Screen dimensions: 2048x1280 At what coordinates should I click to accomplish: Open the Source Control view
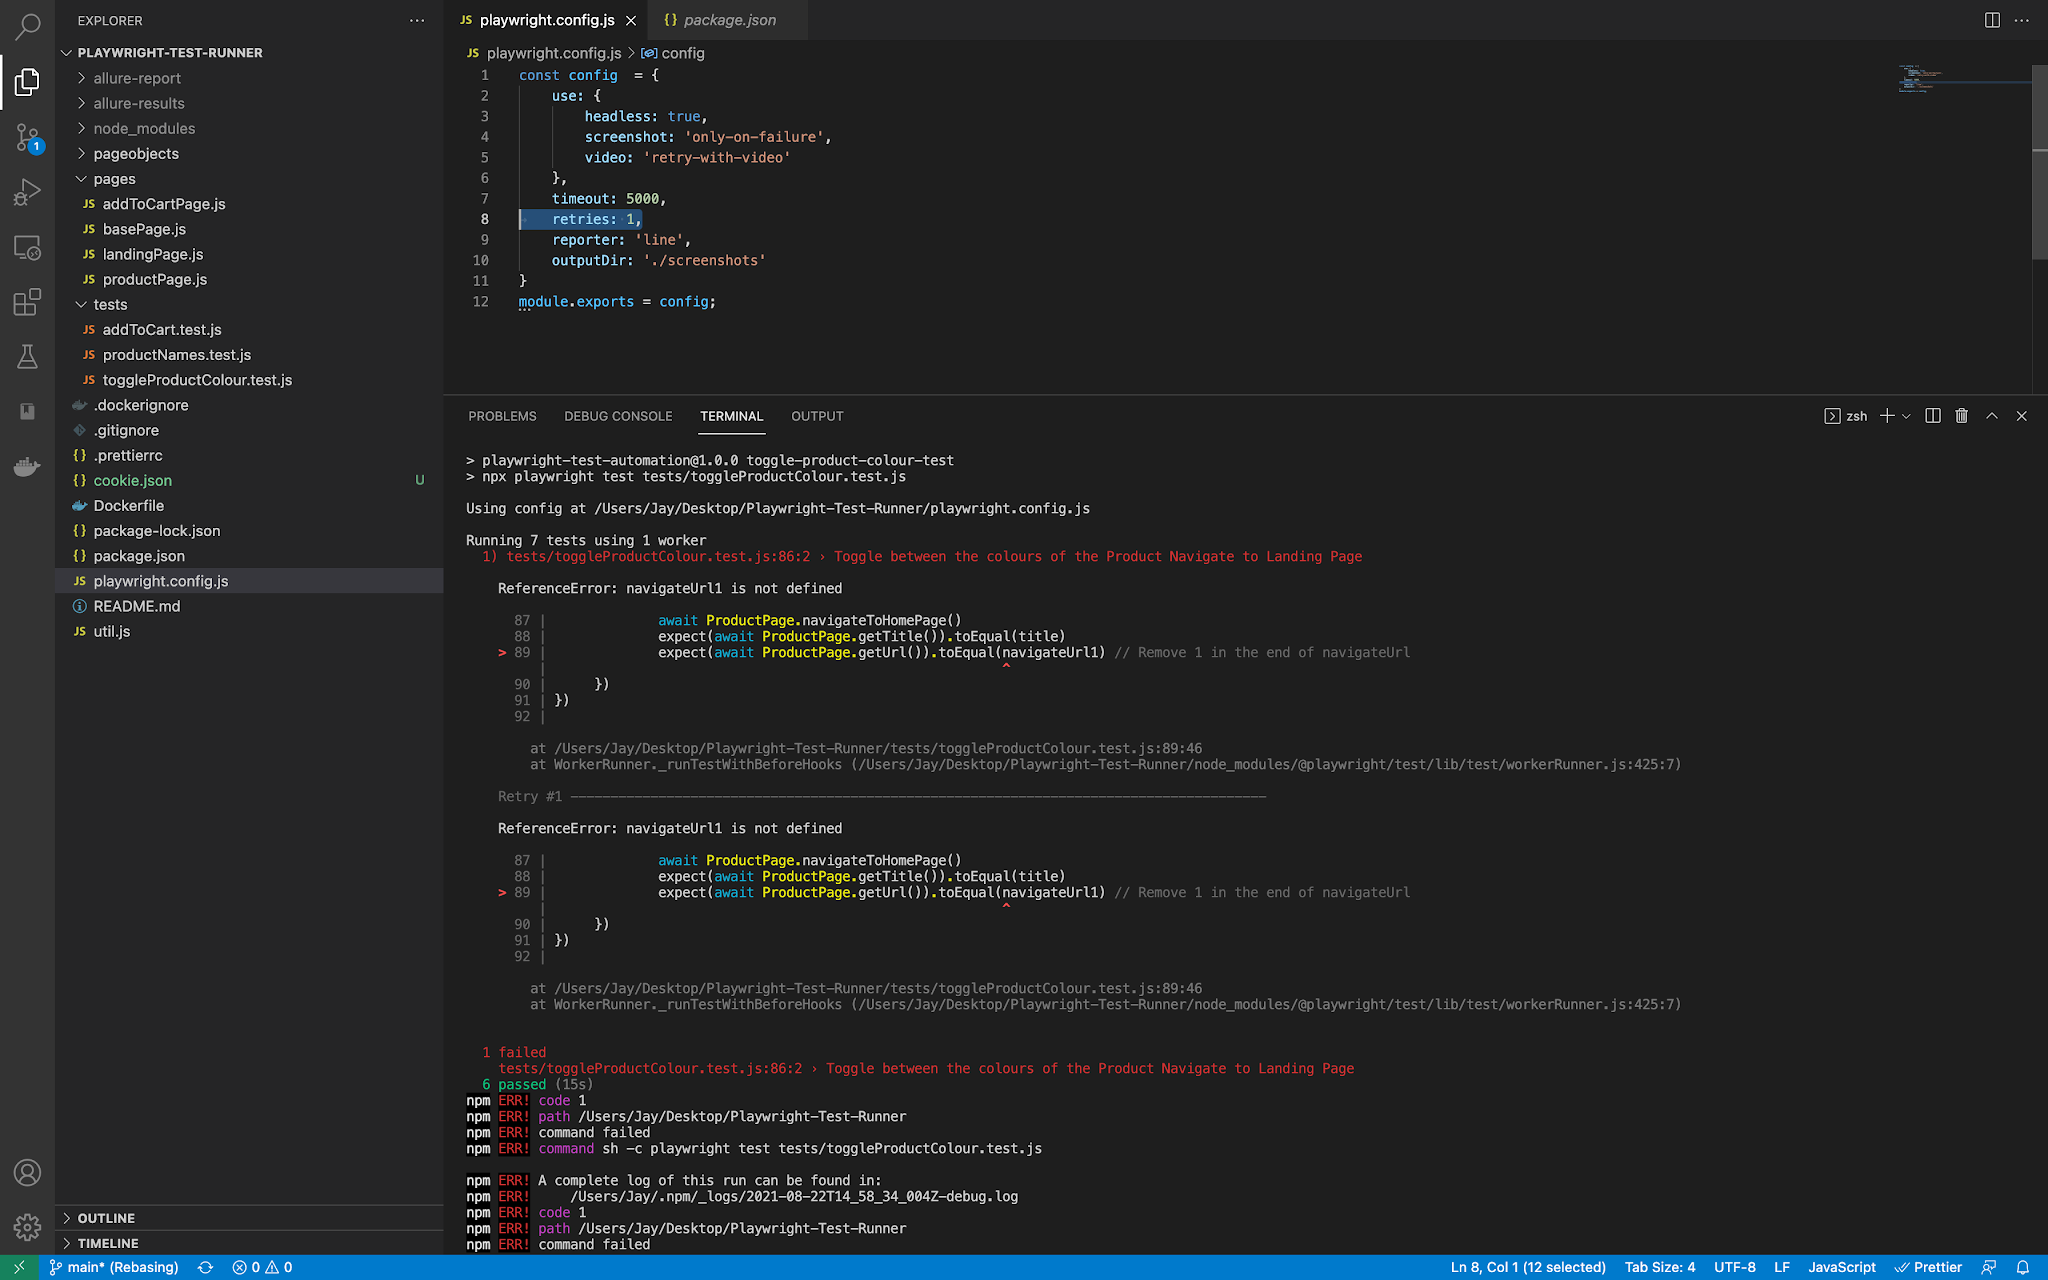pos(27,138)
